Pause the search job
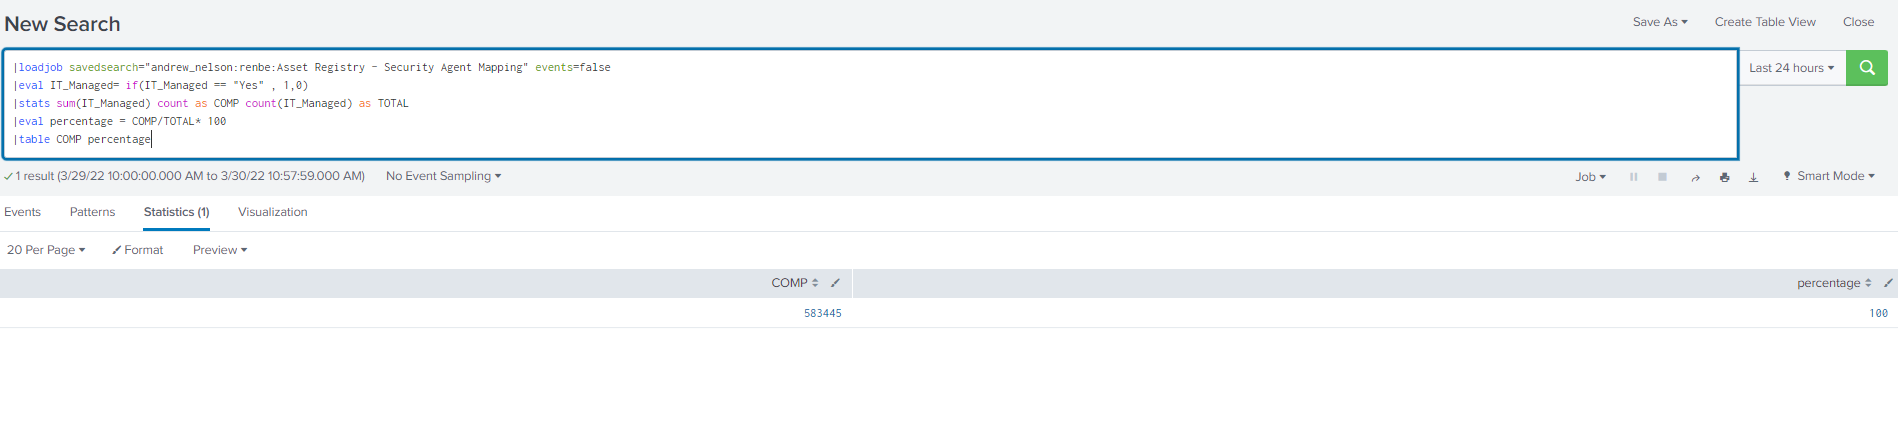 coord(1633,177)
